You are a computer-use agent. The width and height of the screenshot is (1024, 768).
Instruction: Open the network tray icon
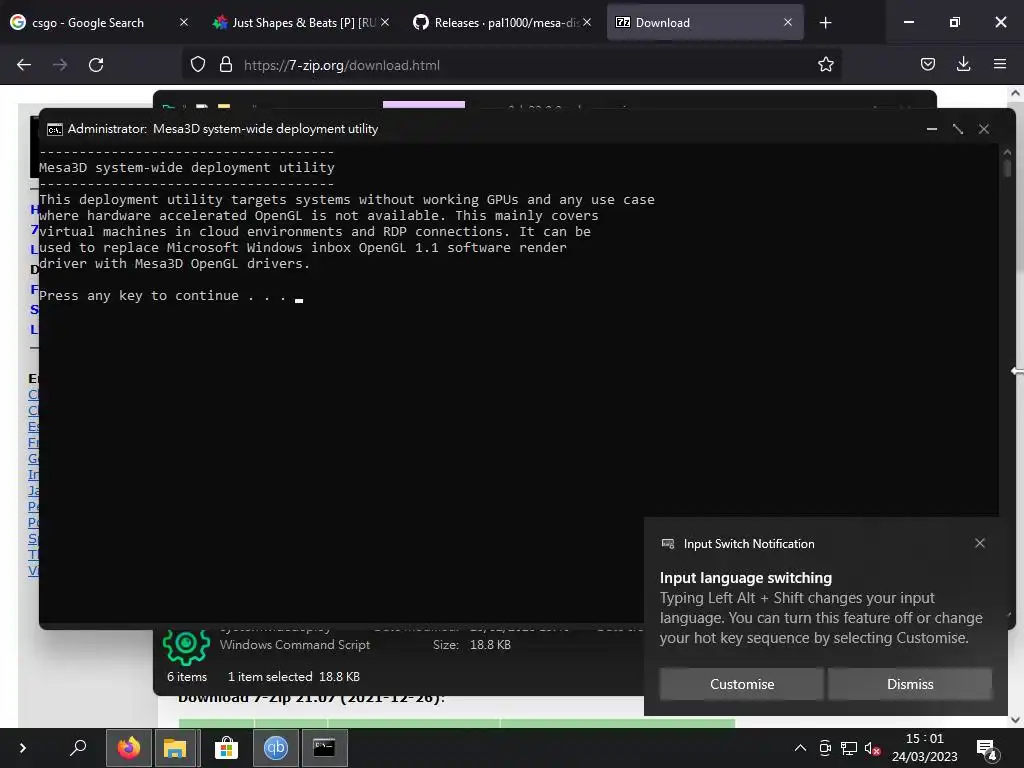849,748
